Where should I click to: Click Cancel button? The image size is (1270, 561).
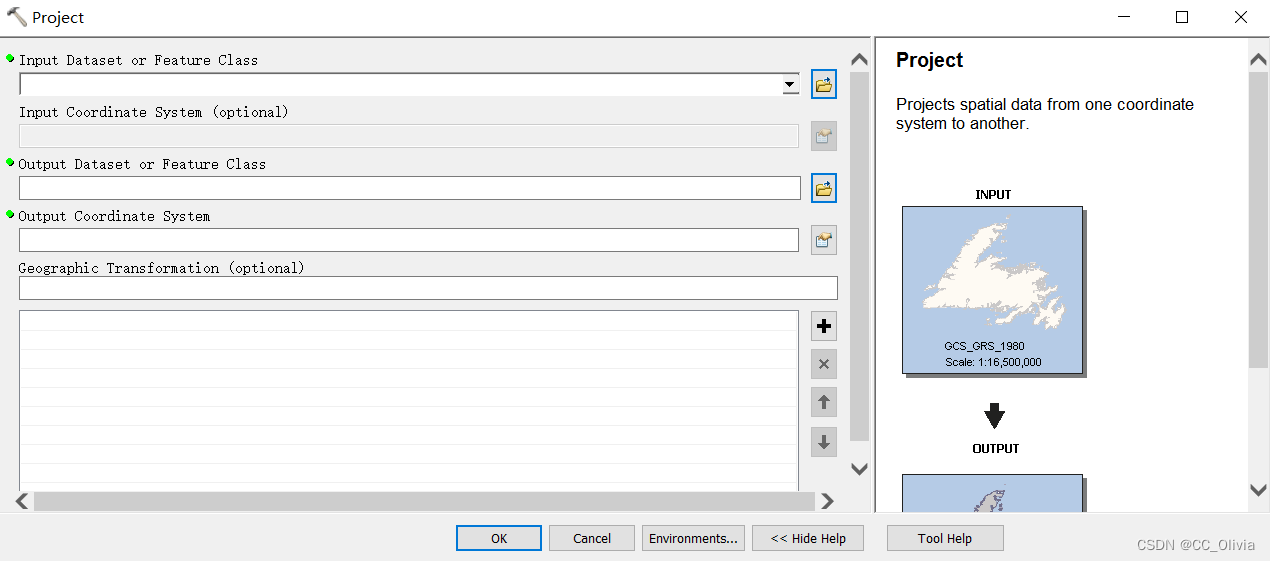(x=592, y=538)
